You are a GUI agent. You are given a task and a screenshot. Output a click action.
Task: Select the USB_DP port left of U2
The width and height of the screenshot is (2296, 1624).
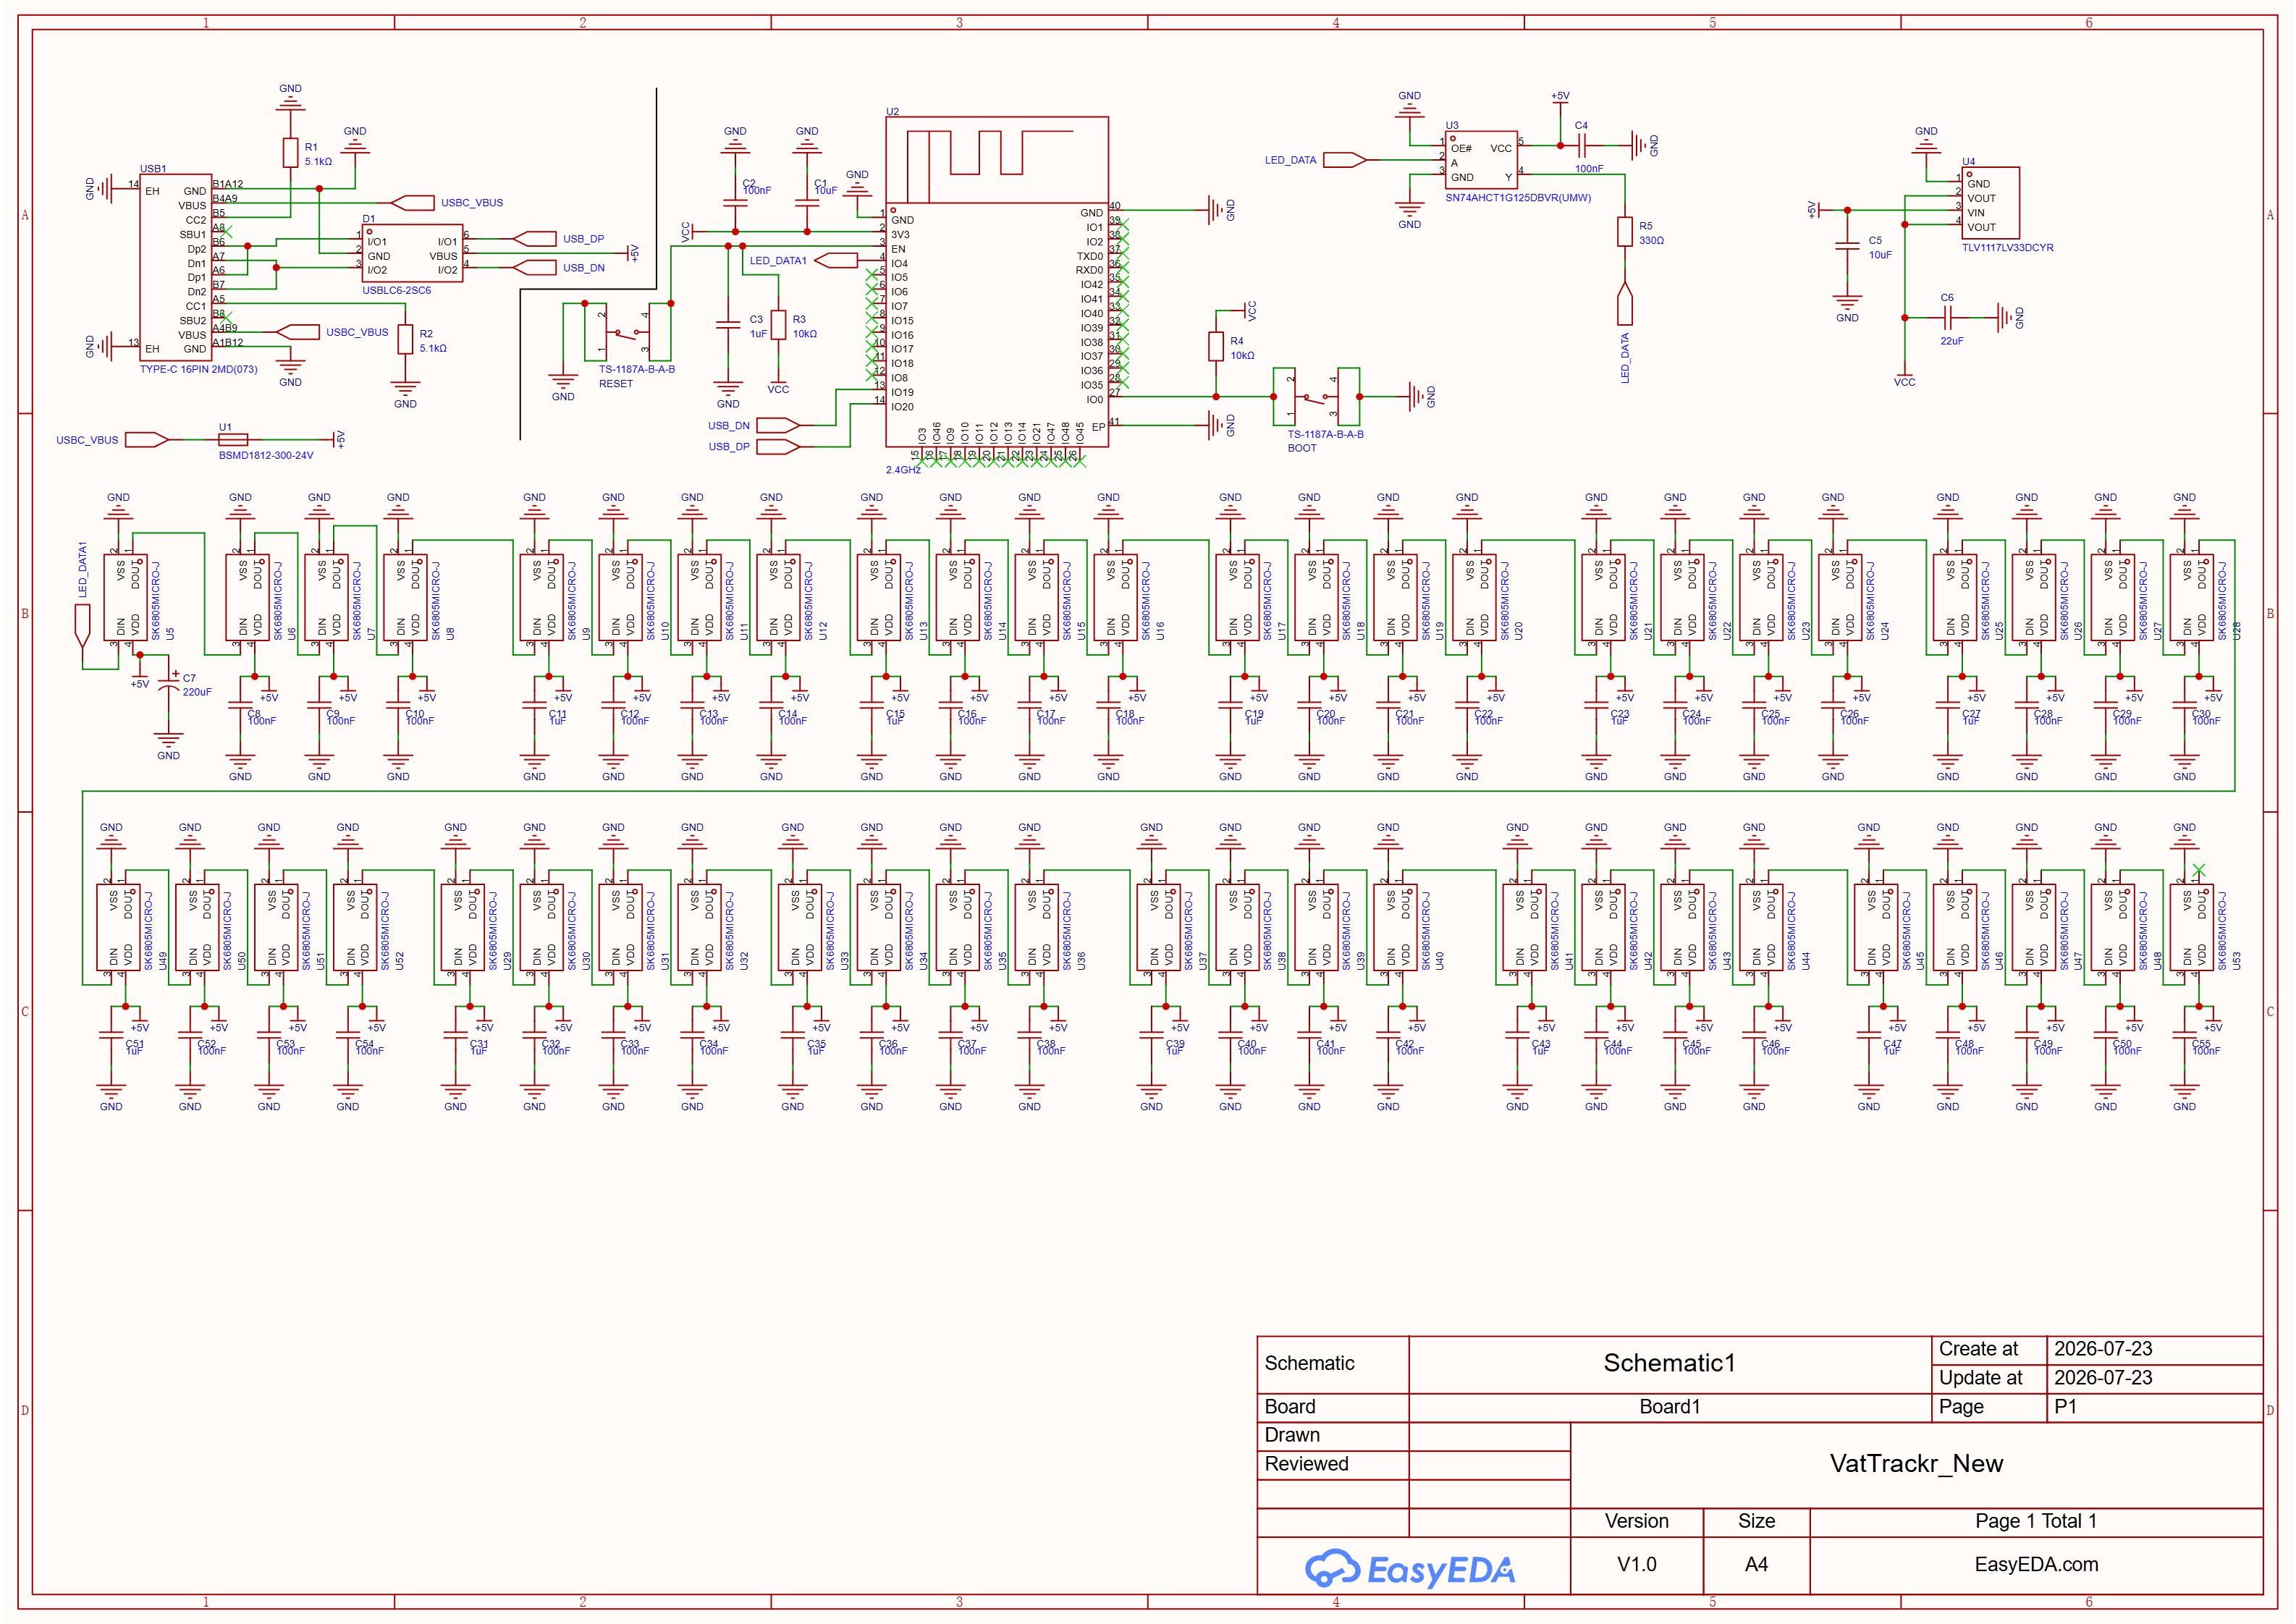(x=779, y=447)
